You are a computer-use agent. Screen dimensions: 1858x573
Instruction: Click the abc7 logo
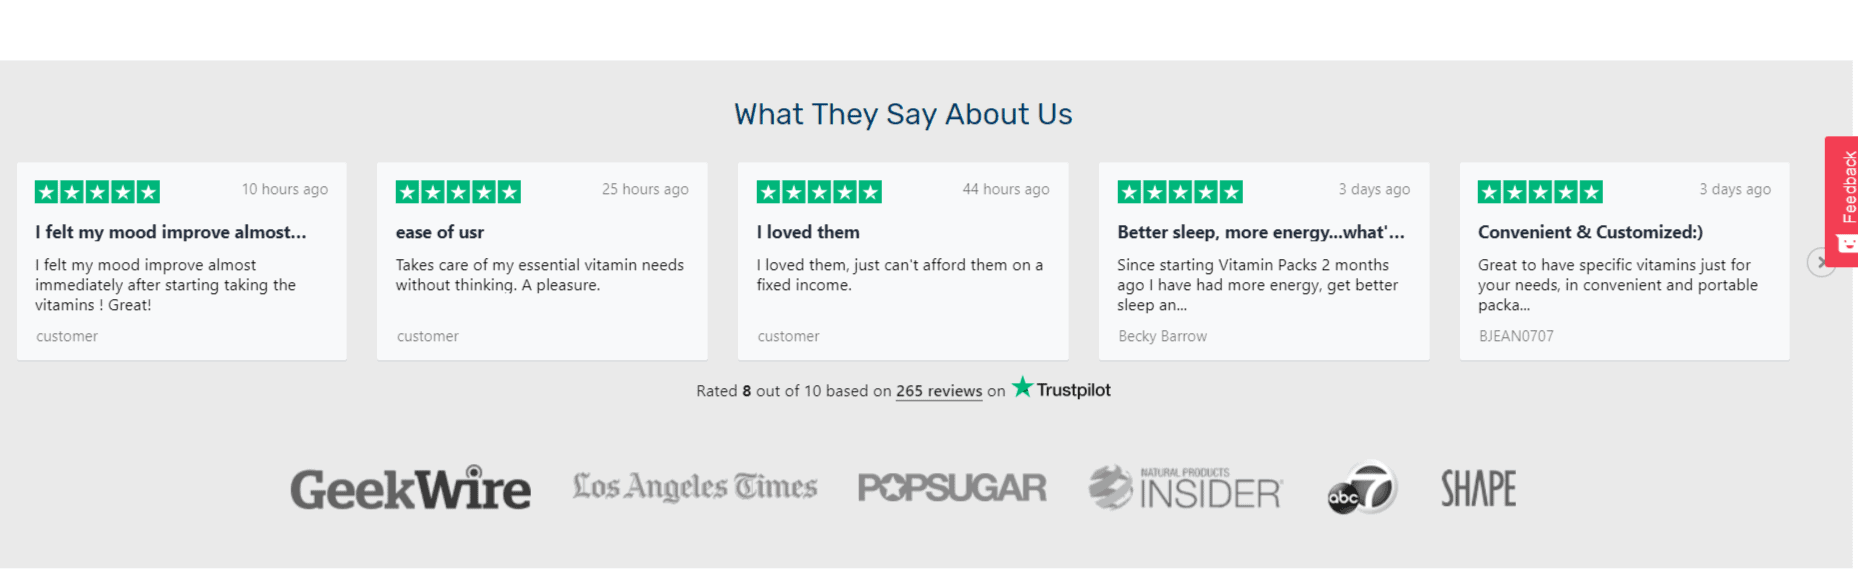click(x=1361, y=488)
